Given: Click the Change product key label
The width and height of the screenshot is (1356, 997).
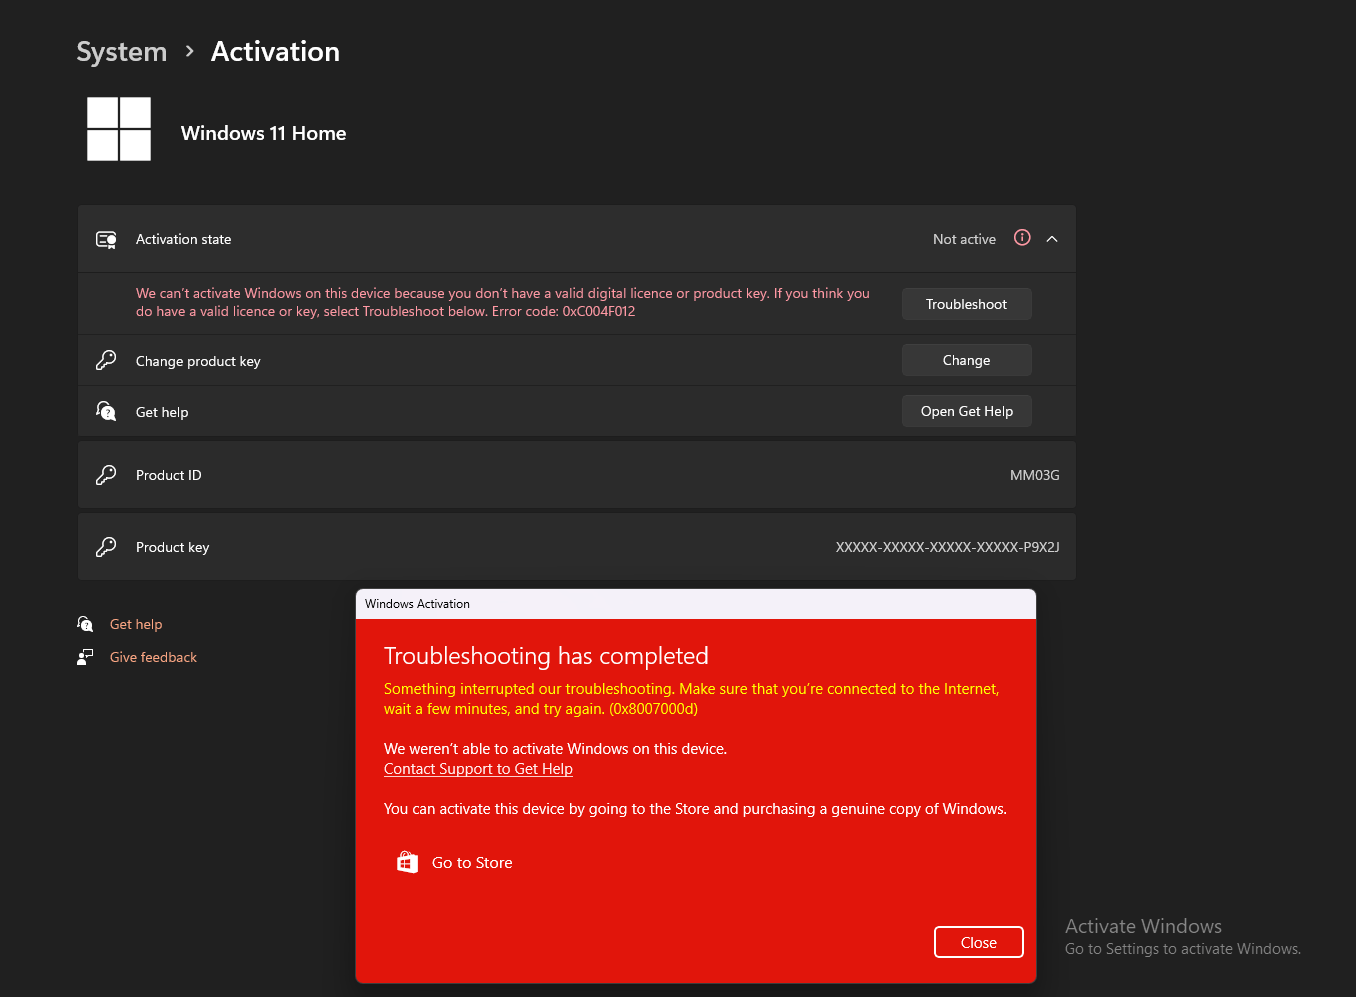Looking at the screenshot, I should [x=198, y=361].
